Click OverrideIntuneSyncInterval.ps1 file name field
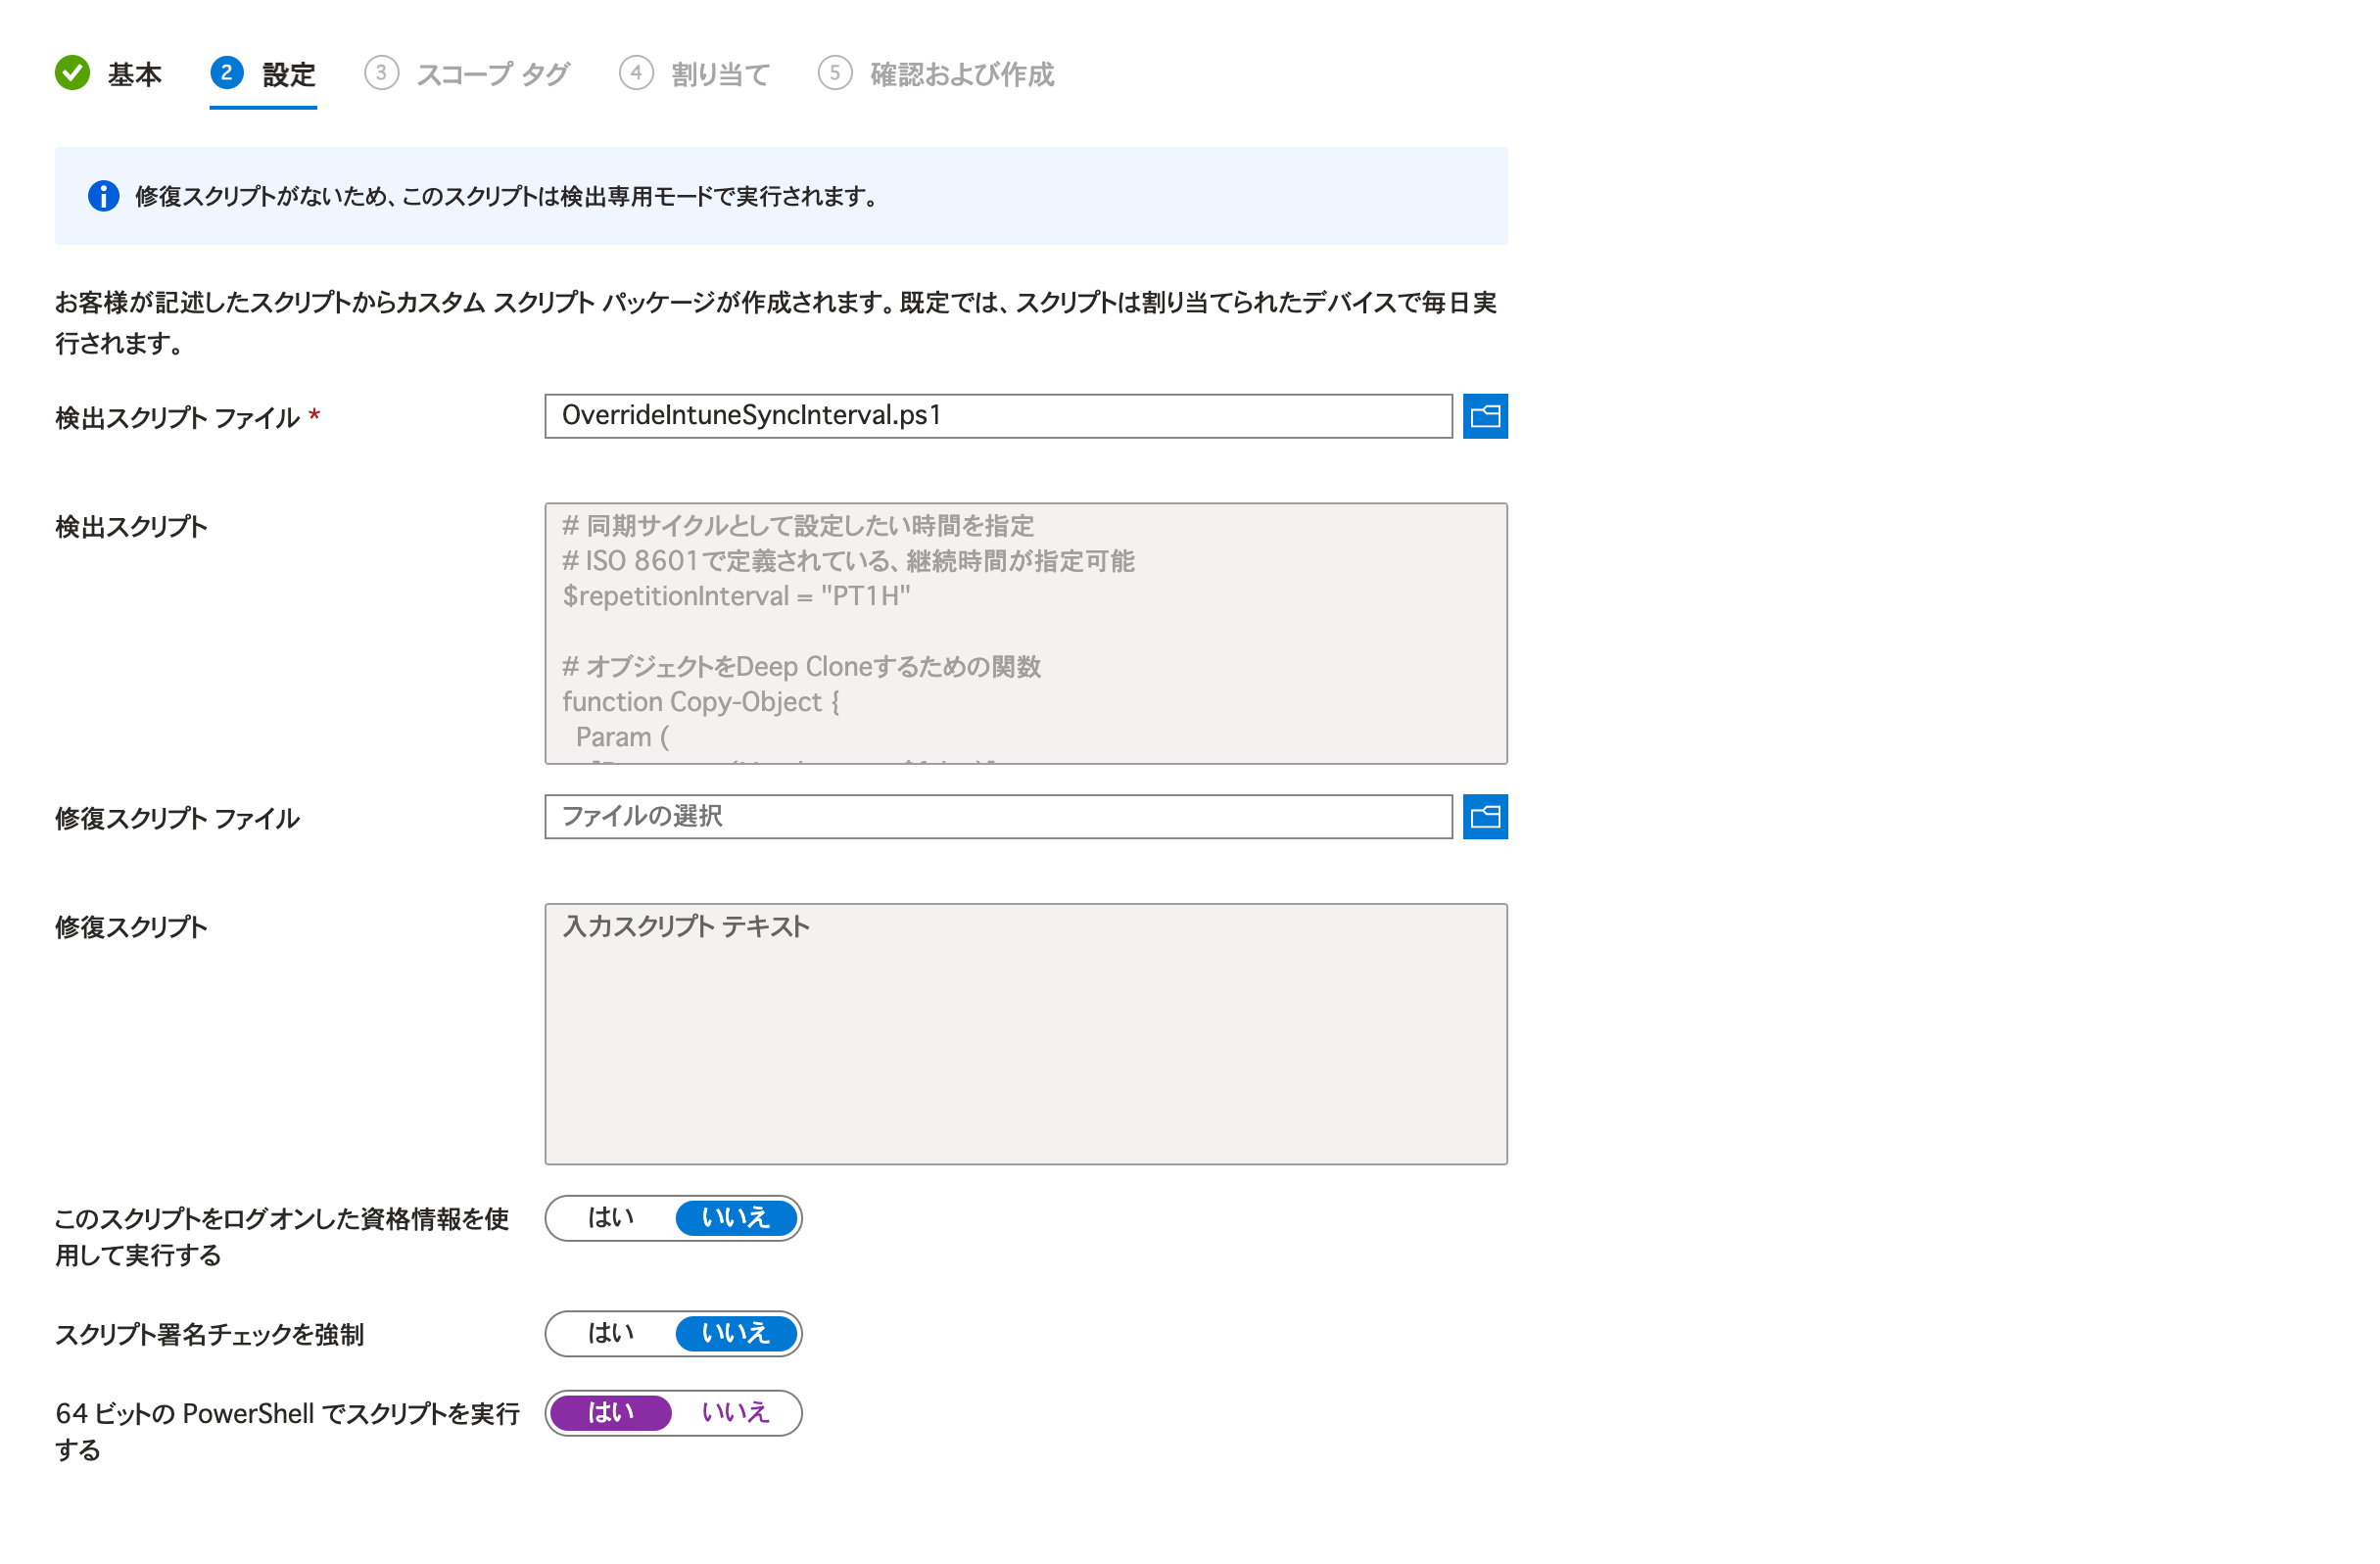 [998, 416]
